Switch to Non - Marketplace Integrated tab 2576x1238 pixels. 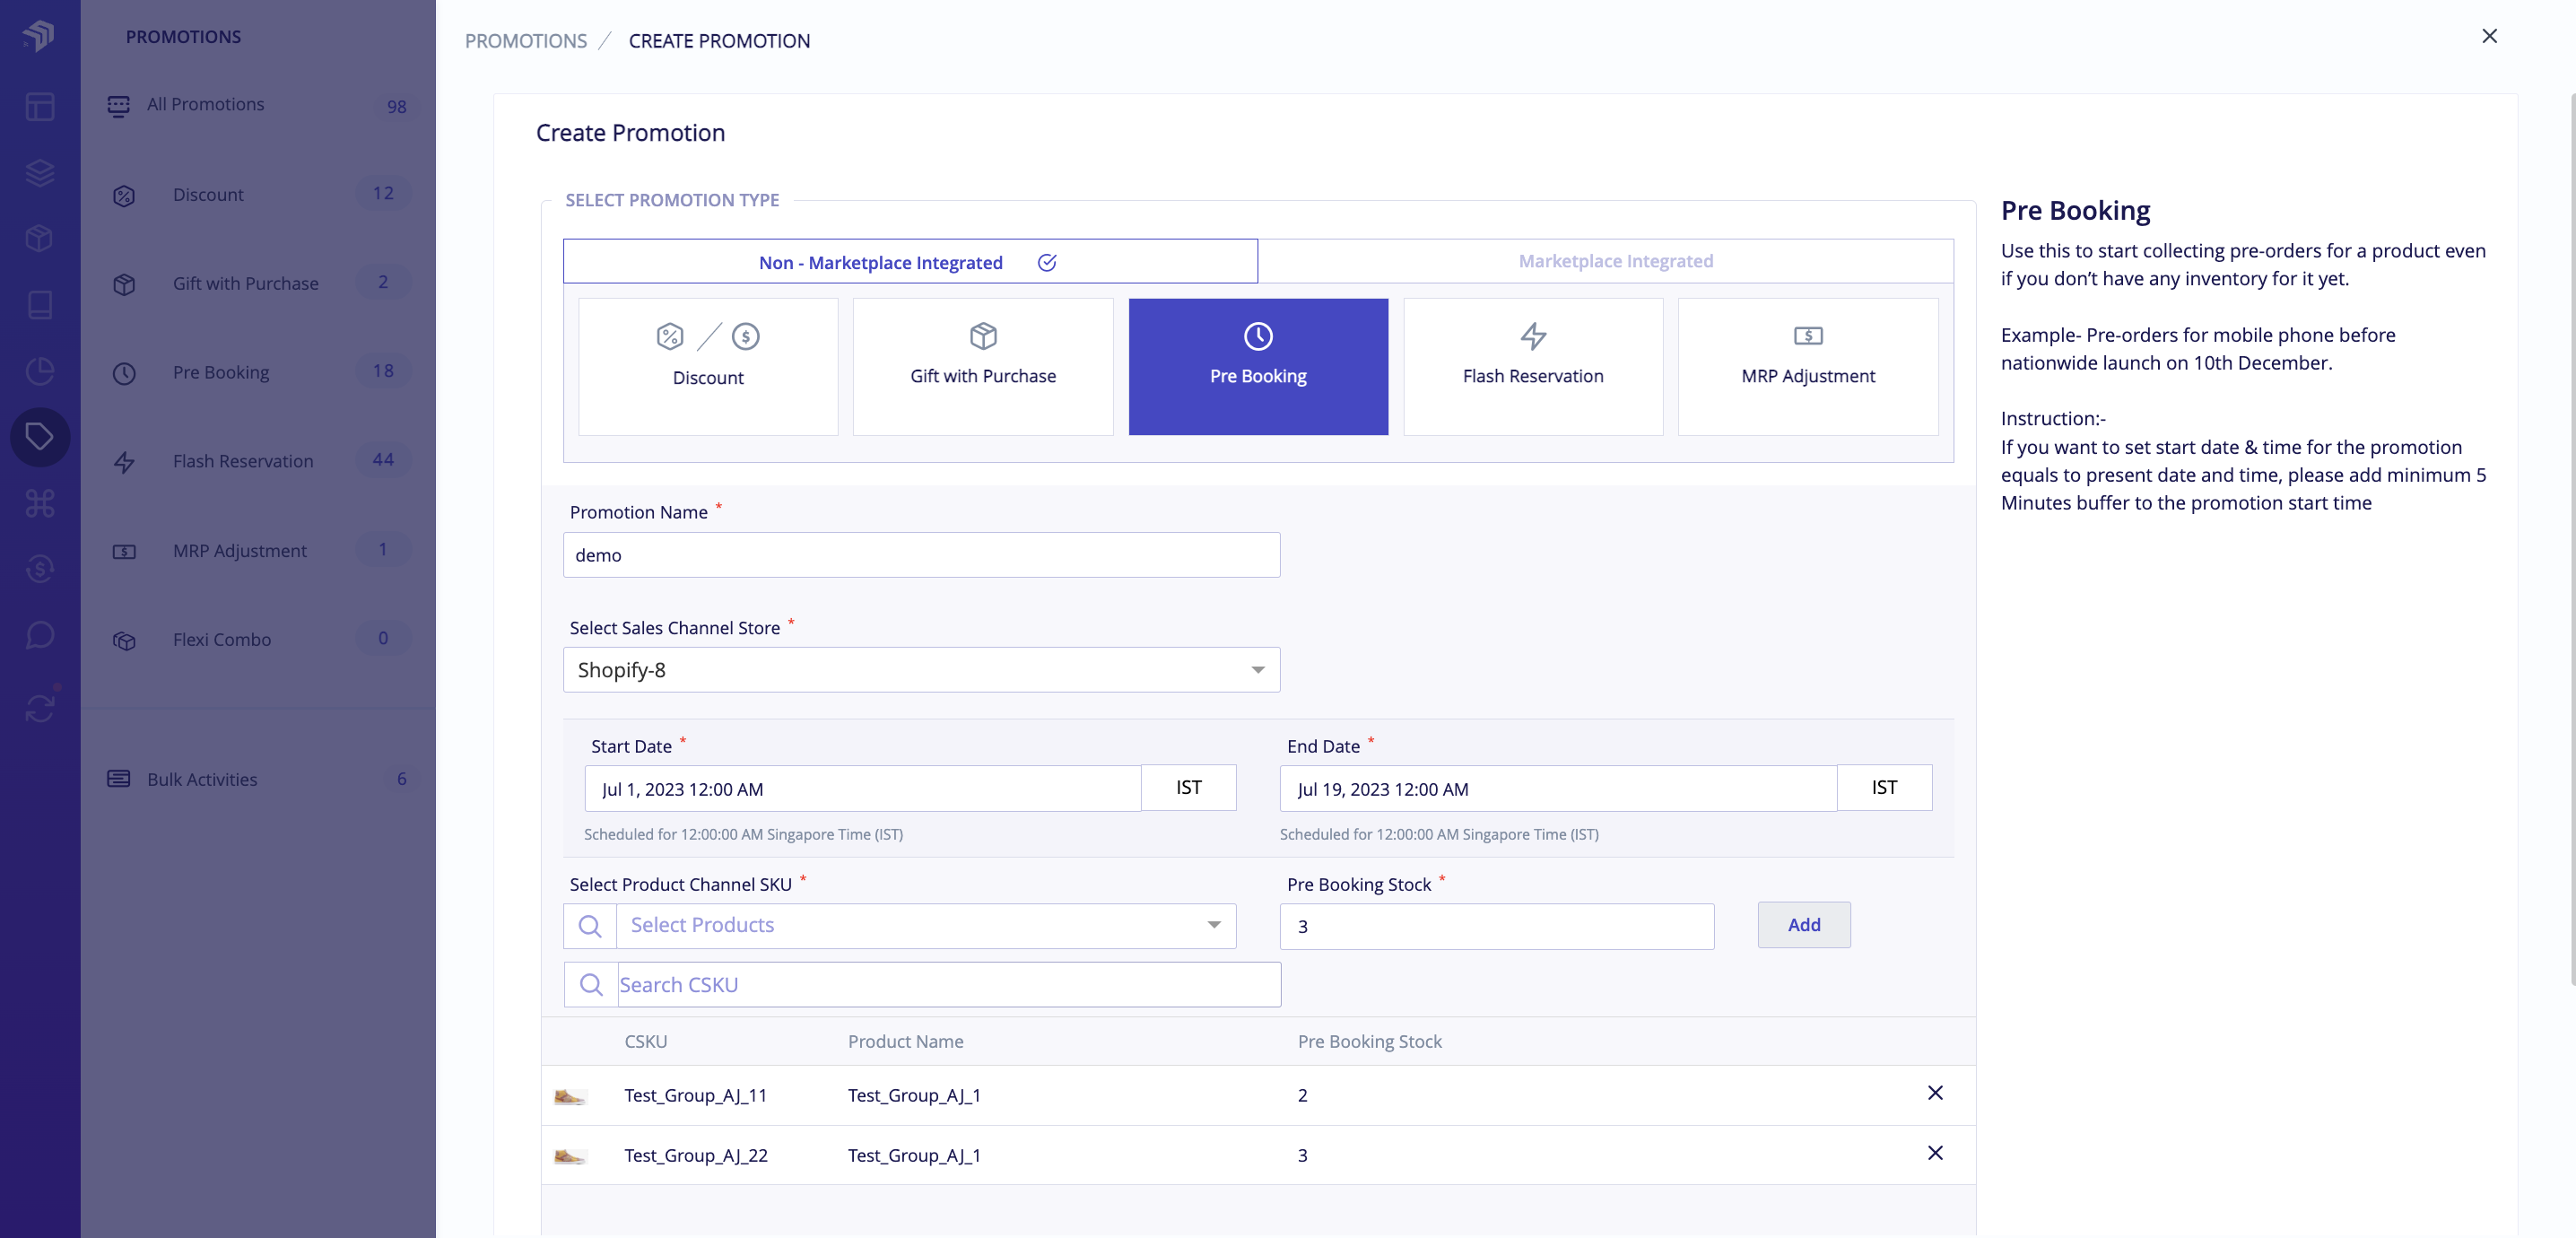click(909, 262)
